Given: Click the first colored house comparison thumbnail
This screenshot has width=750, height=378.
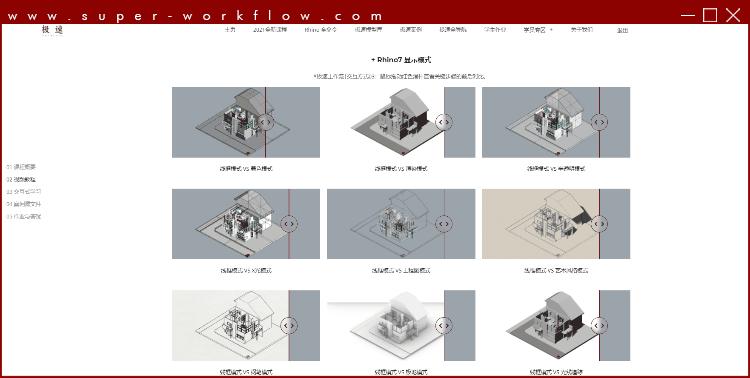Looking at the screenshot, I should (246, 122).
